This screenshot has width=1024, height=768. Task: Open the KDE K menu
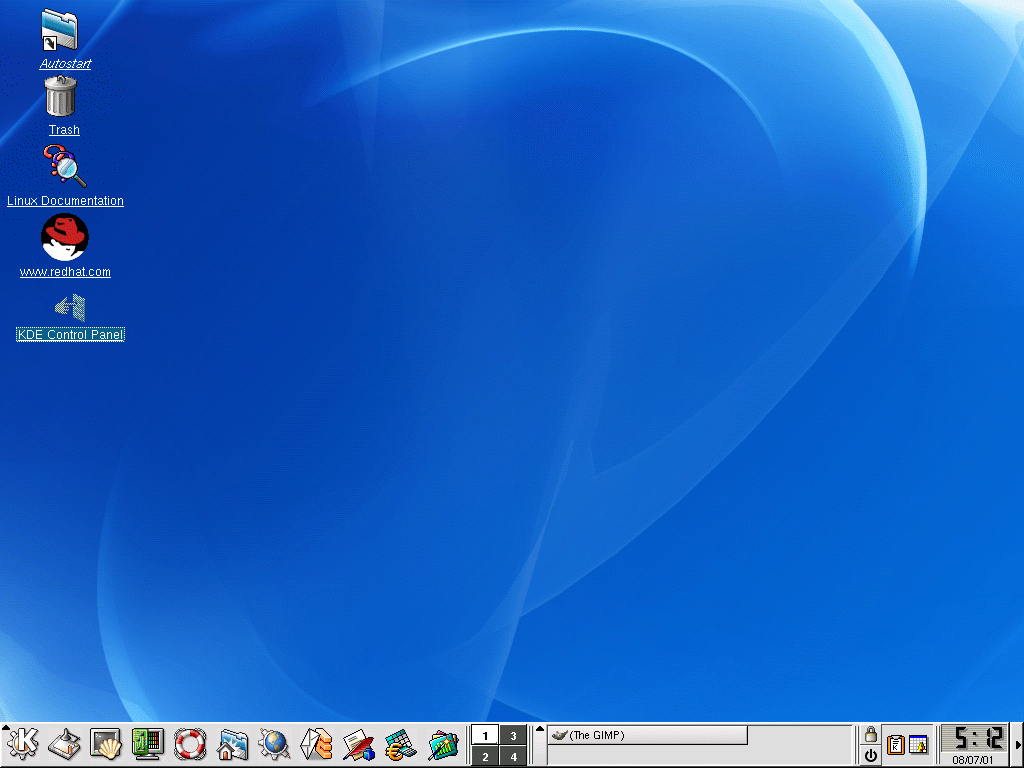(x=23, y=743)
